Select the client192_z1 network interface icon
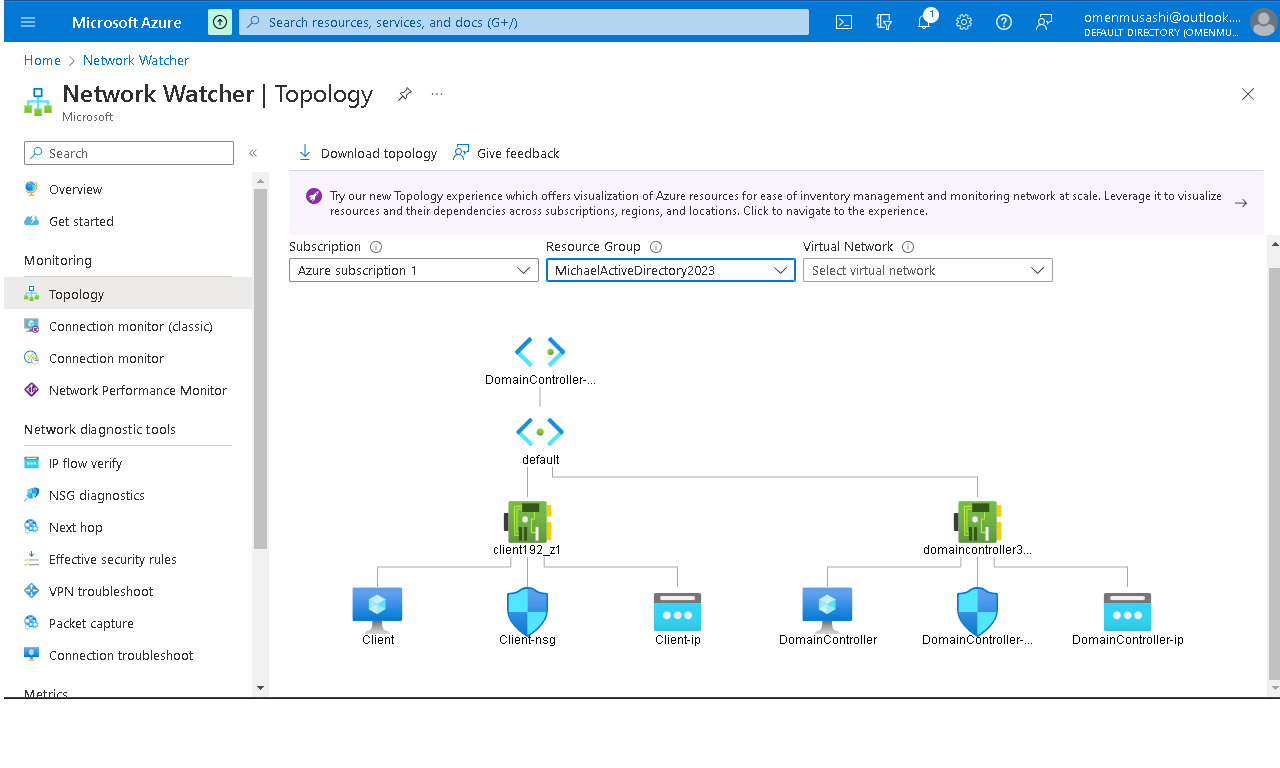The image size is (1280, 768). coord(527,520)
